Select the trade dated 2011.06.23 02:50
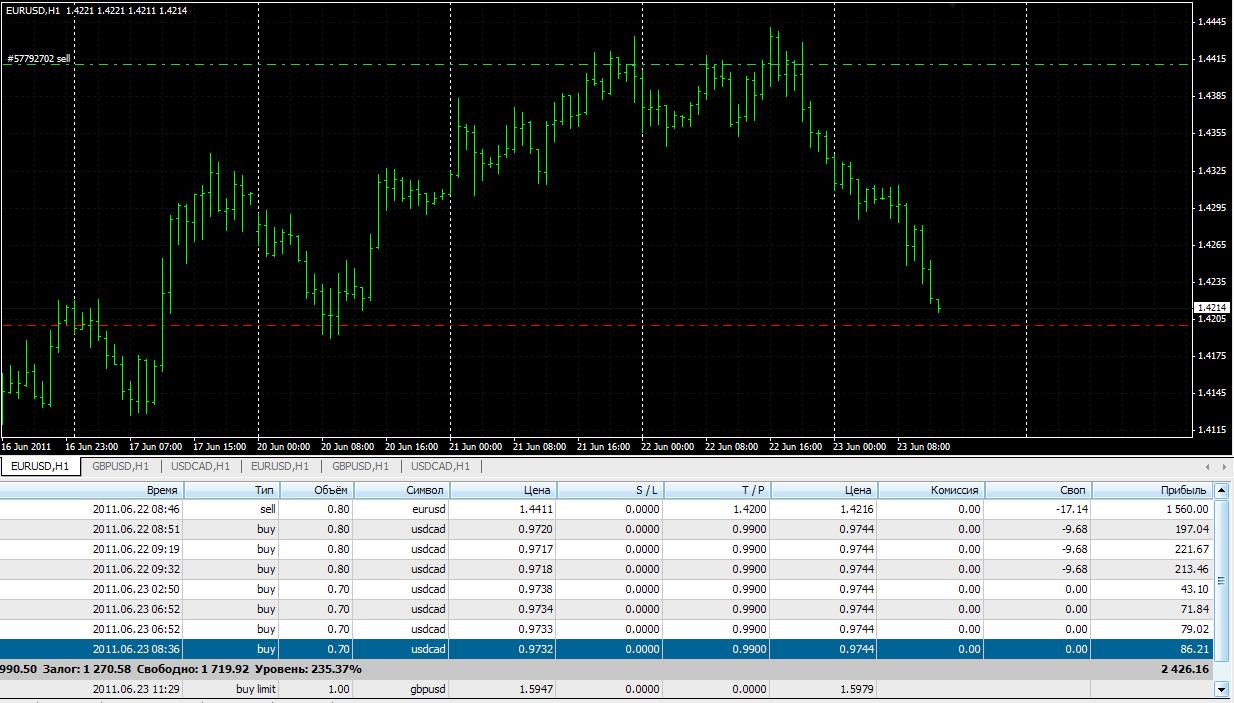1234x703 pixels. [x=606, y=589]
